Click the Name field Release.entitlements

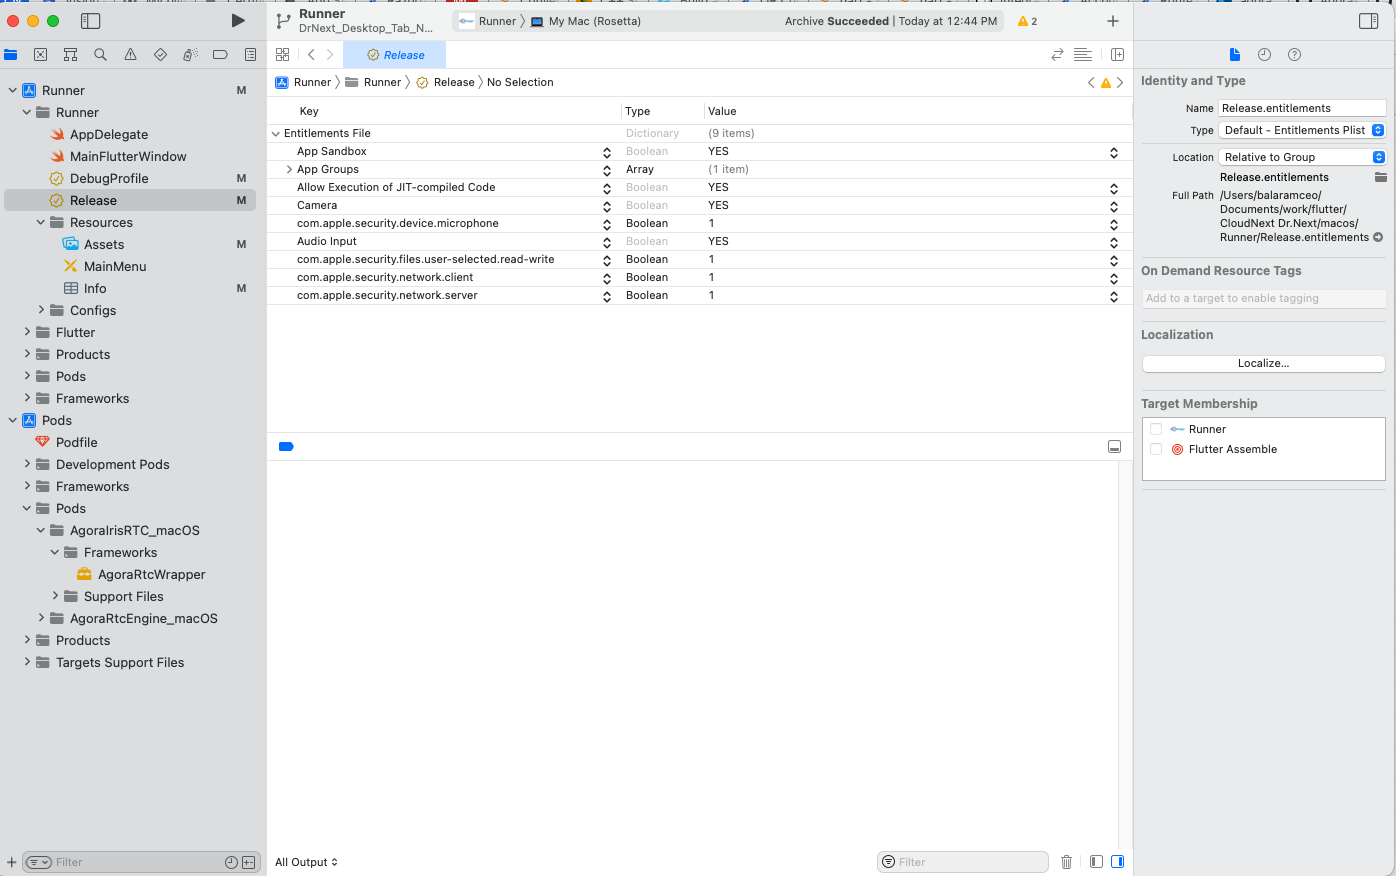coord(1303,108)
